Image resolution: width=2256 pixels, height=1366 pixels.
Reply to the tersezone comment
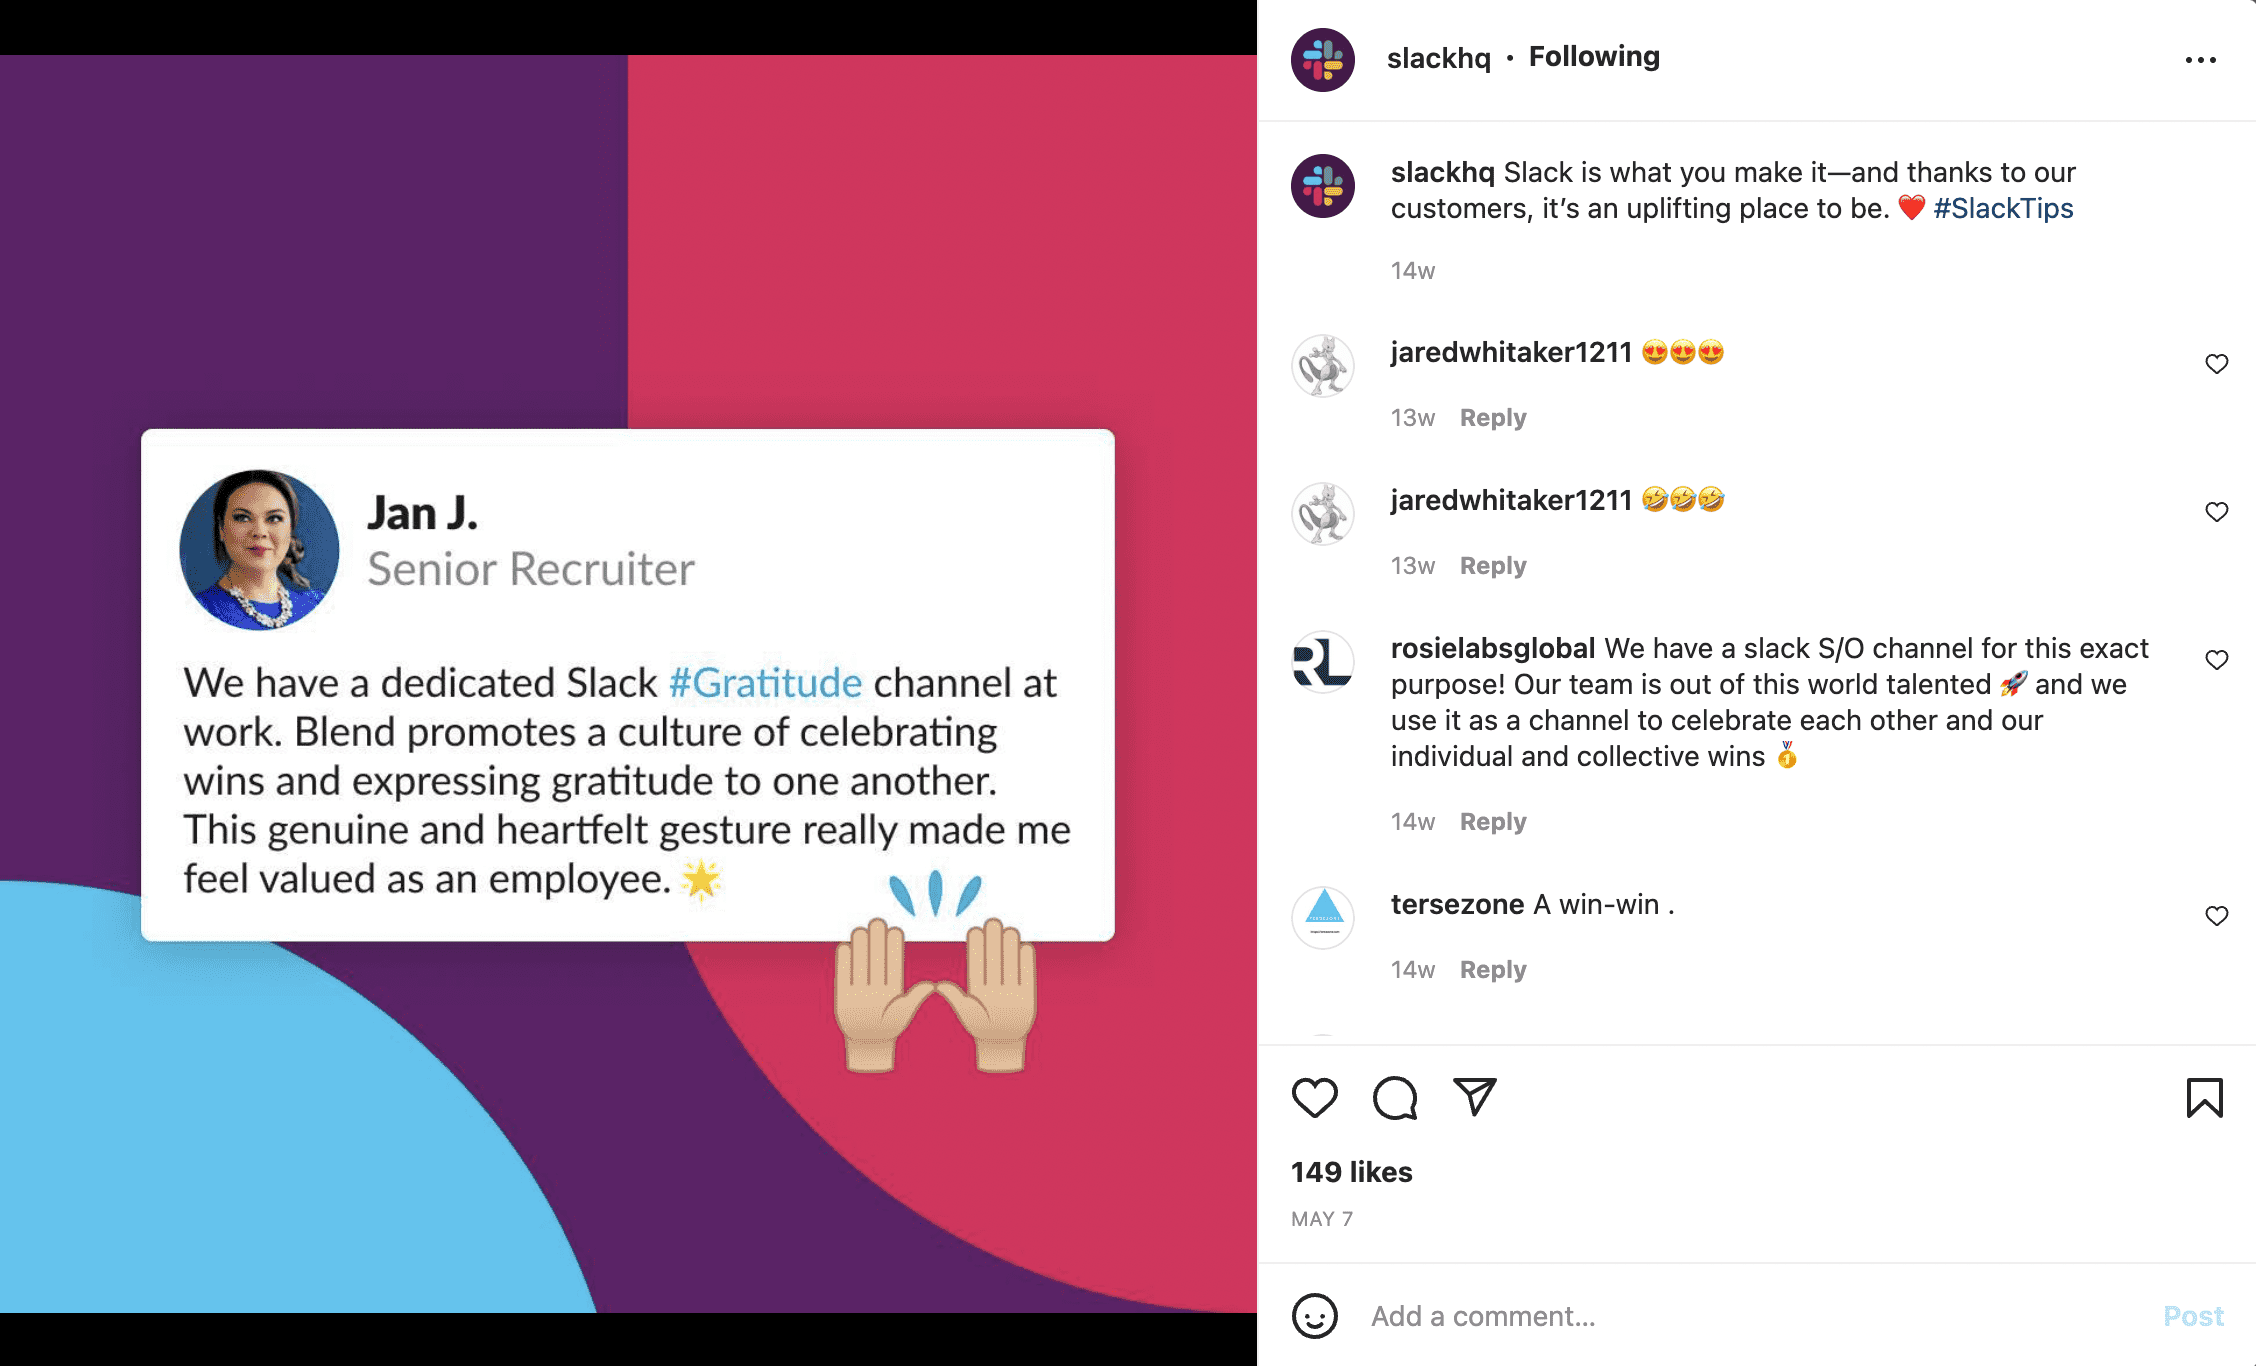[x=1493, y=970]
